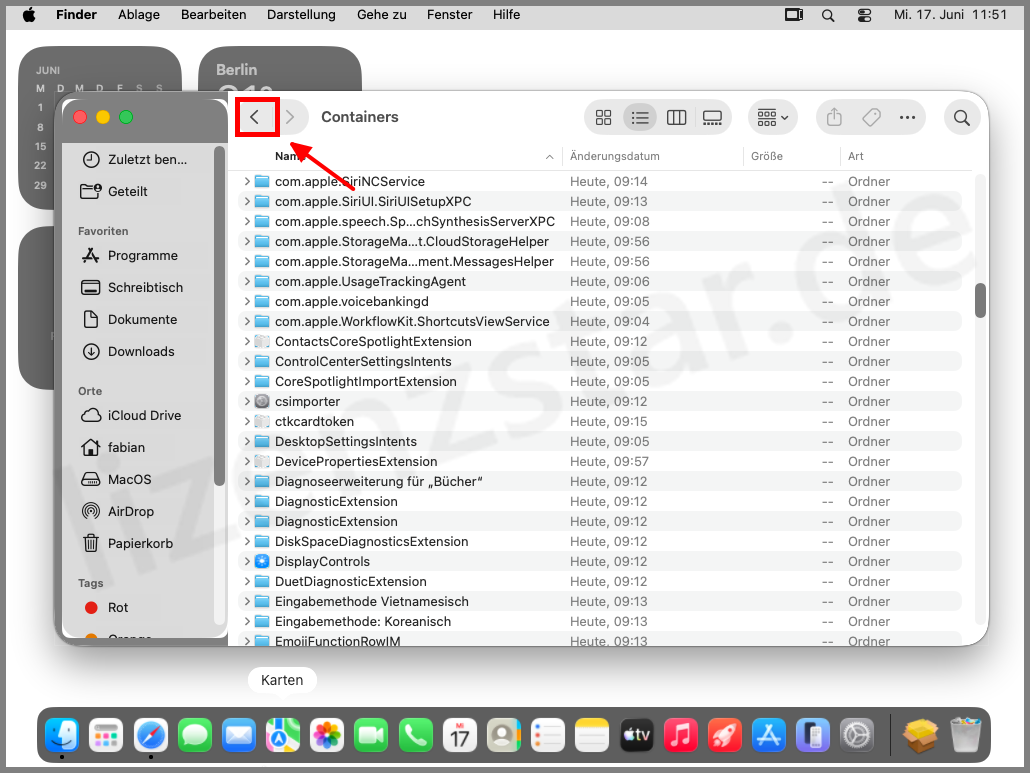Go back with the left chevron button
The image size is (1030, 773).
tap(255, 118)
